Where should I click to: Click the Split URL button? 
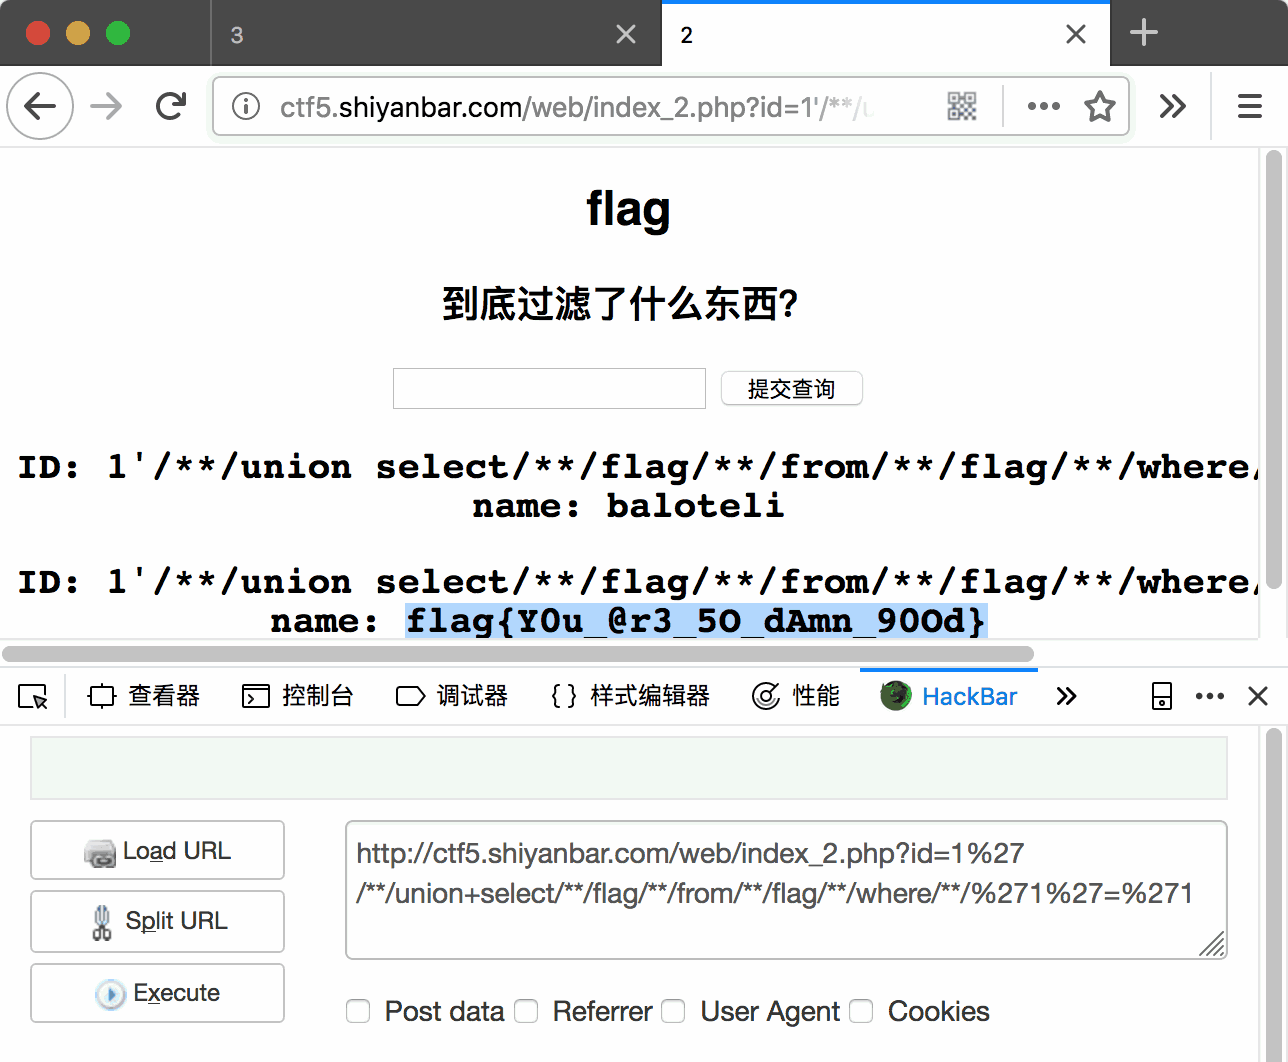tap(157, 921)
